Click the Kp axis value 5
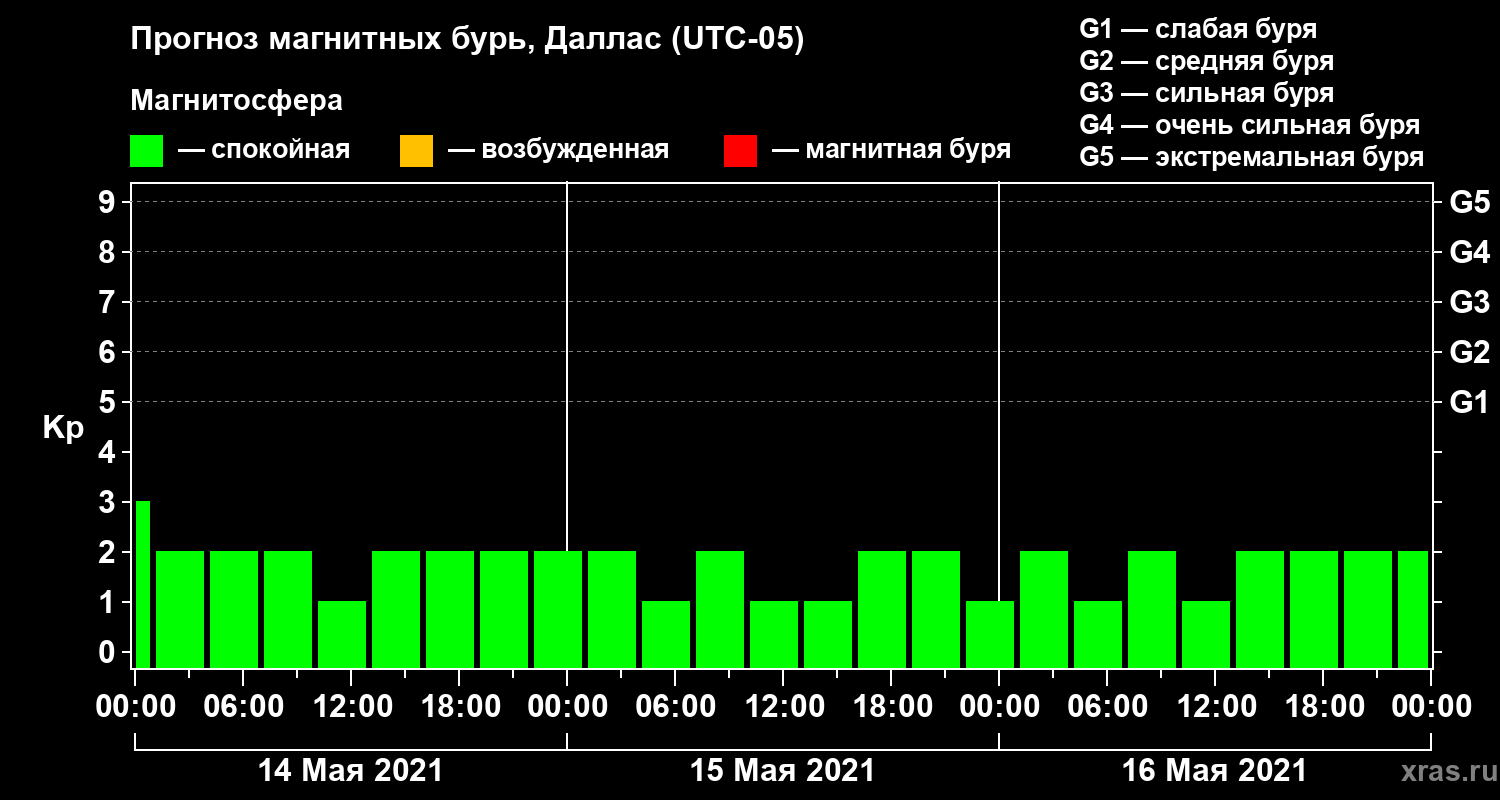The height and width of the screenshot is (800, 1500). point(109,402)
